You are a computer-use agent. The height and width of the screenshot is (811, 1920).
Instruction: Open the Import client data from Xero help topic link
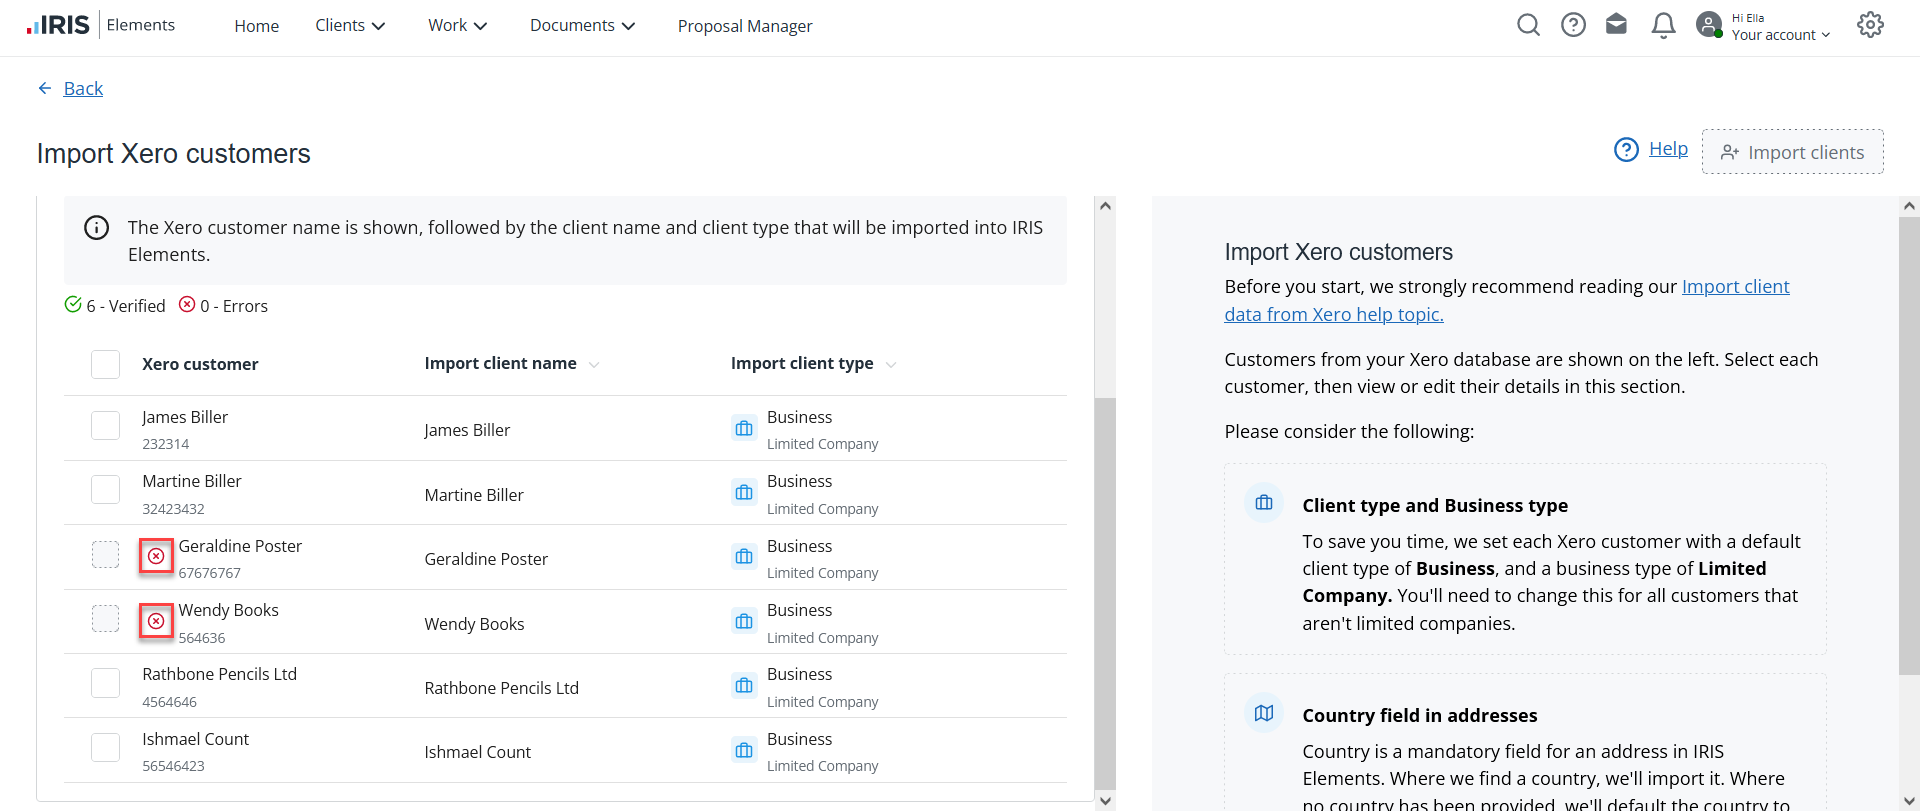(x=1507, y=300)
